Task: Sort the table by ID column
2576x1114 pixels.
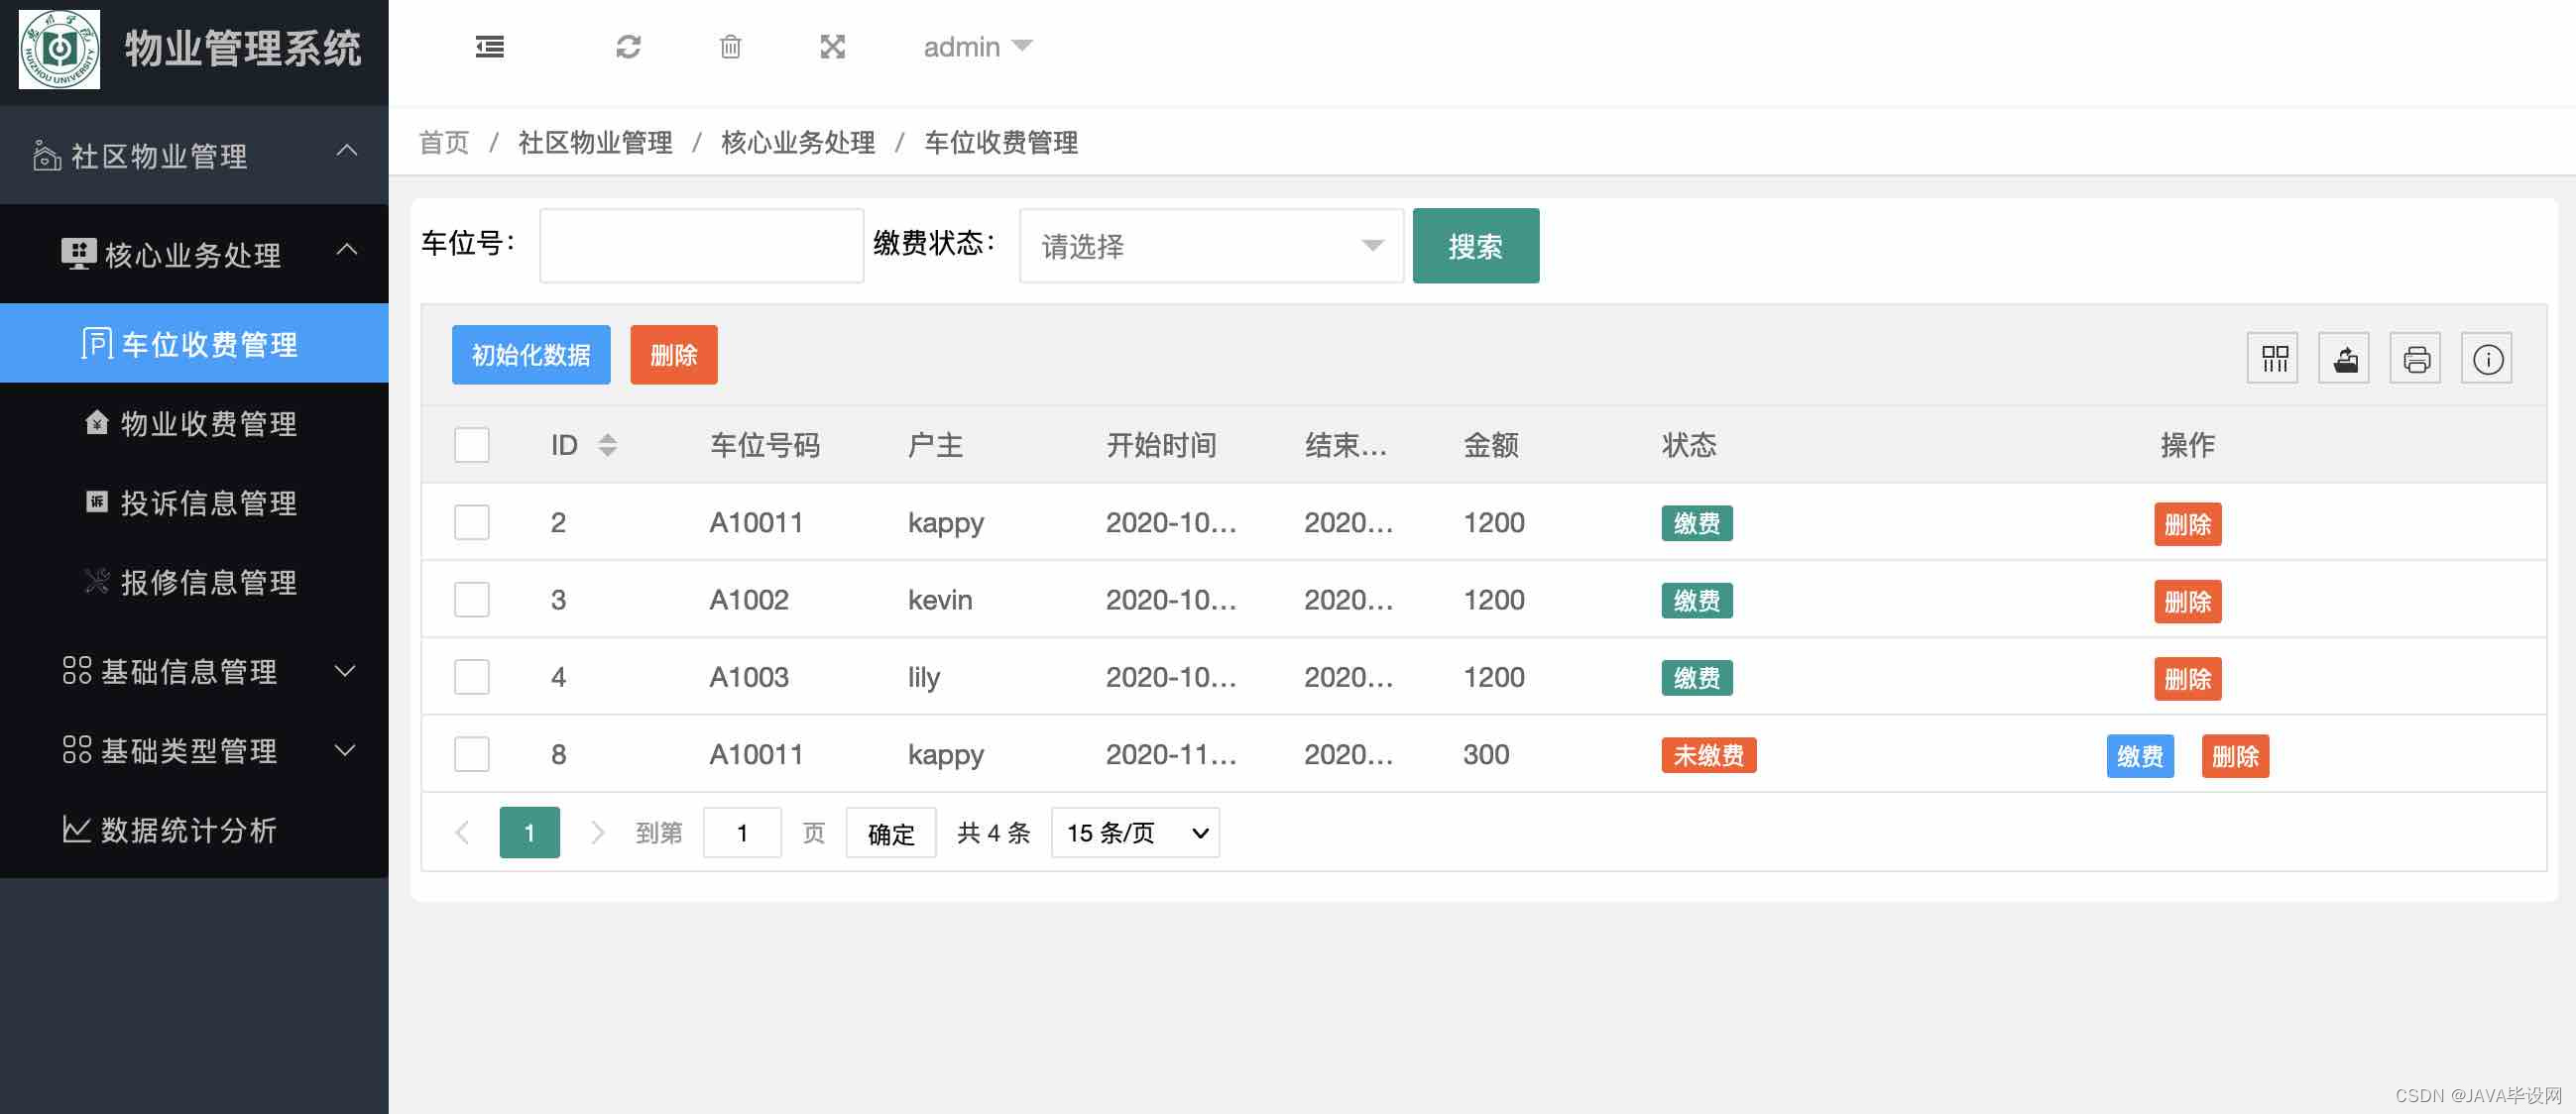Action: [607, 445]
